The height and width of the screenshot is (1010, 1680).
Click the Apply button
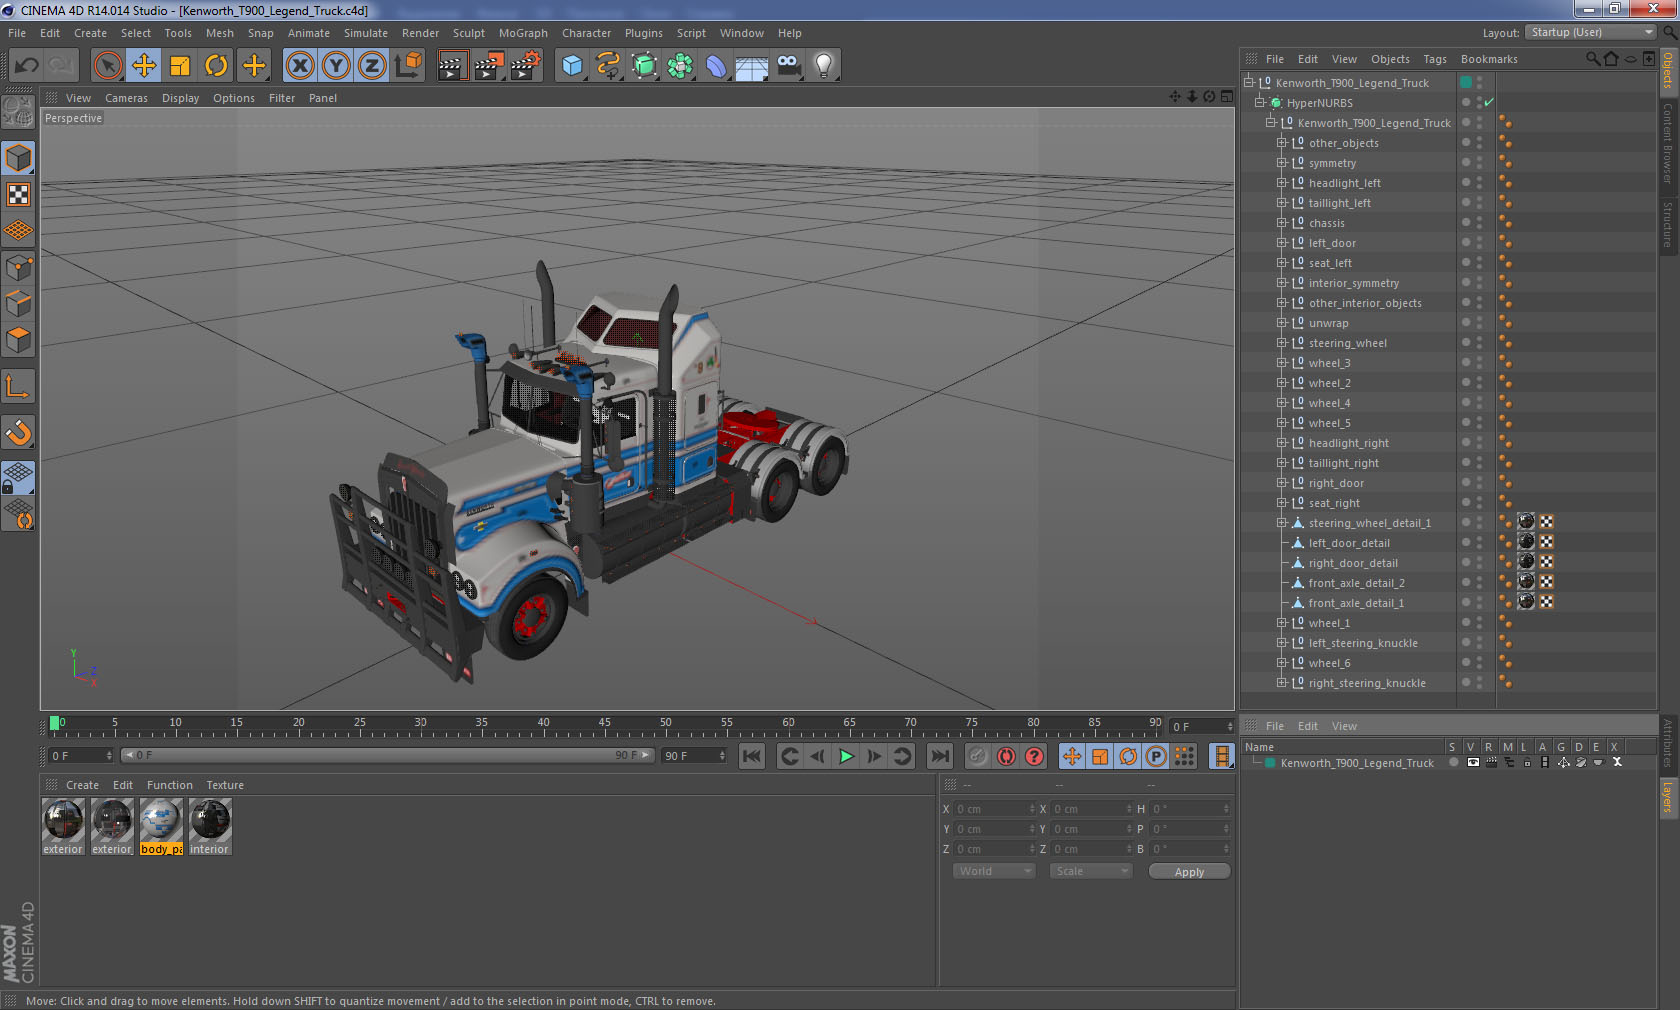[x=1189, y=872]
